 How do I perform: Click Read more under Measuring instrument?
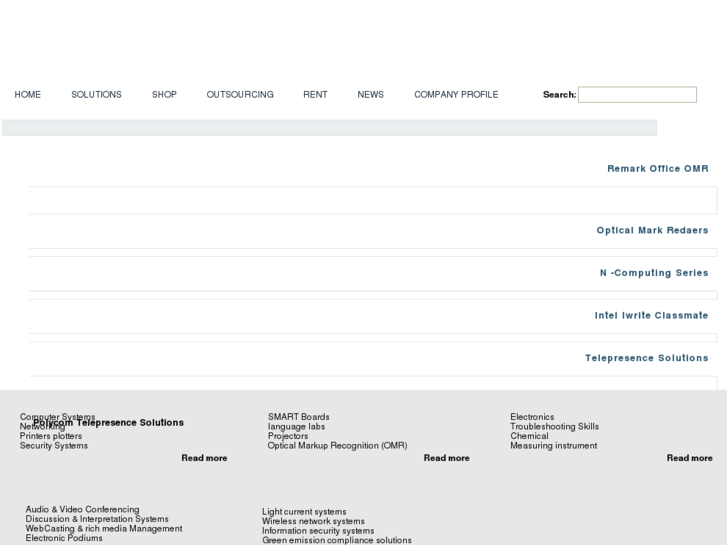[689, 458]
